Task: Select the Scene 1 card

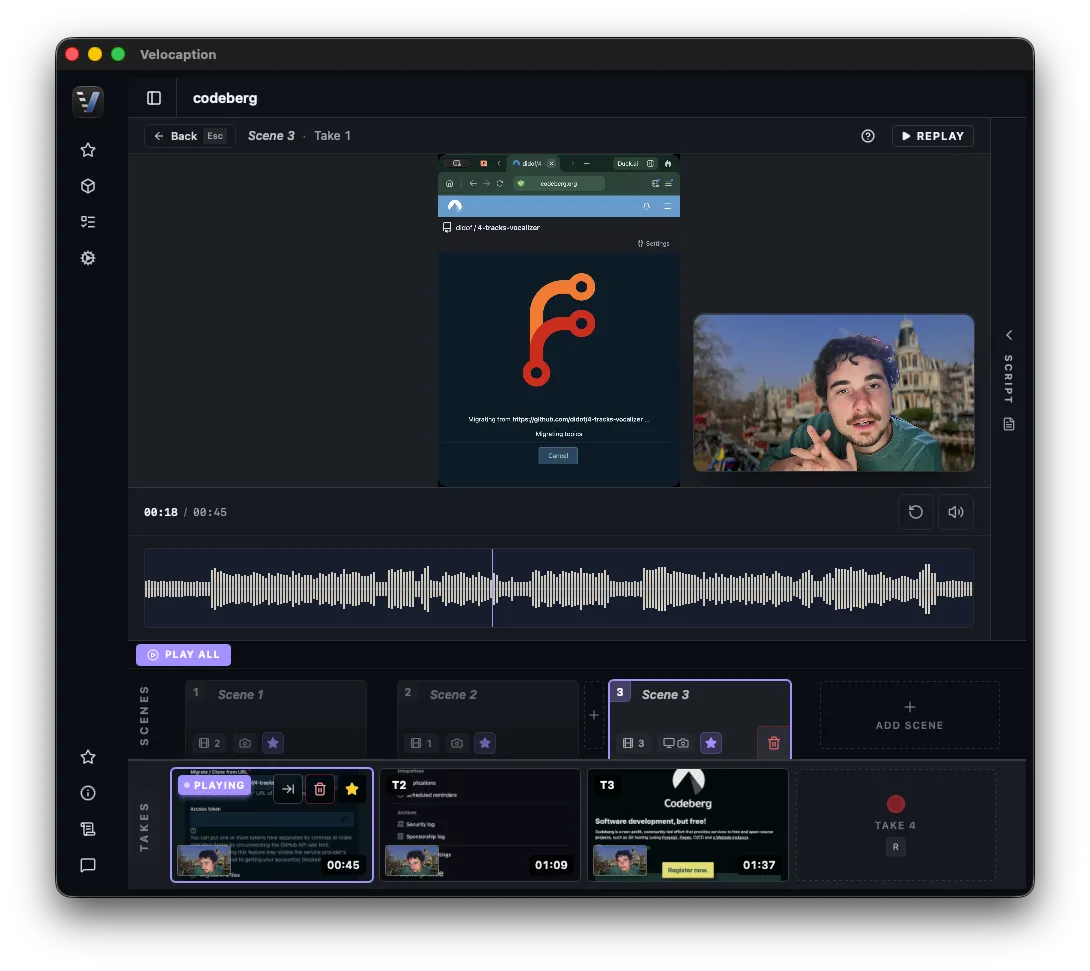Action: 276,719
